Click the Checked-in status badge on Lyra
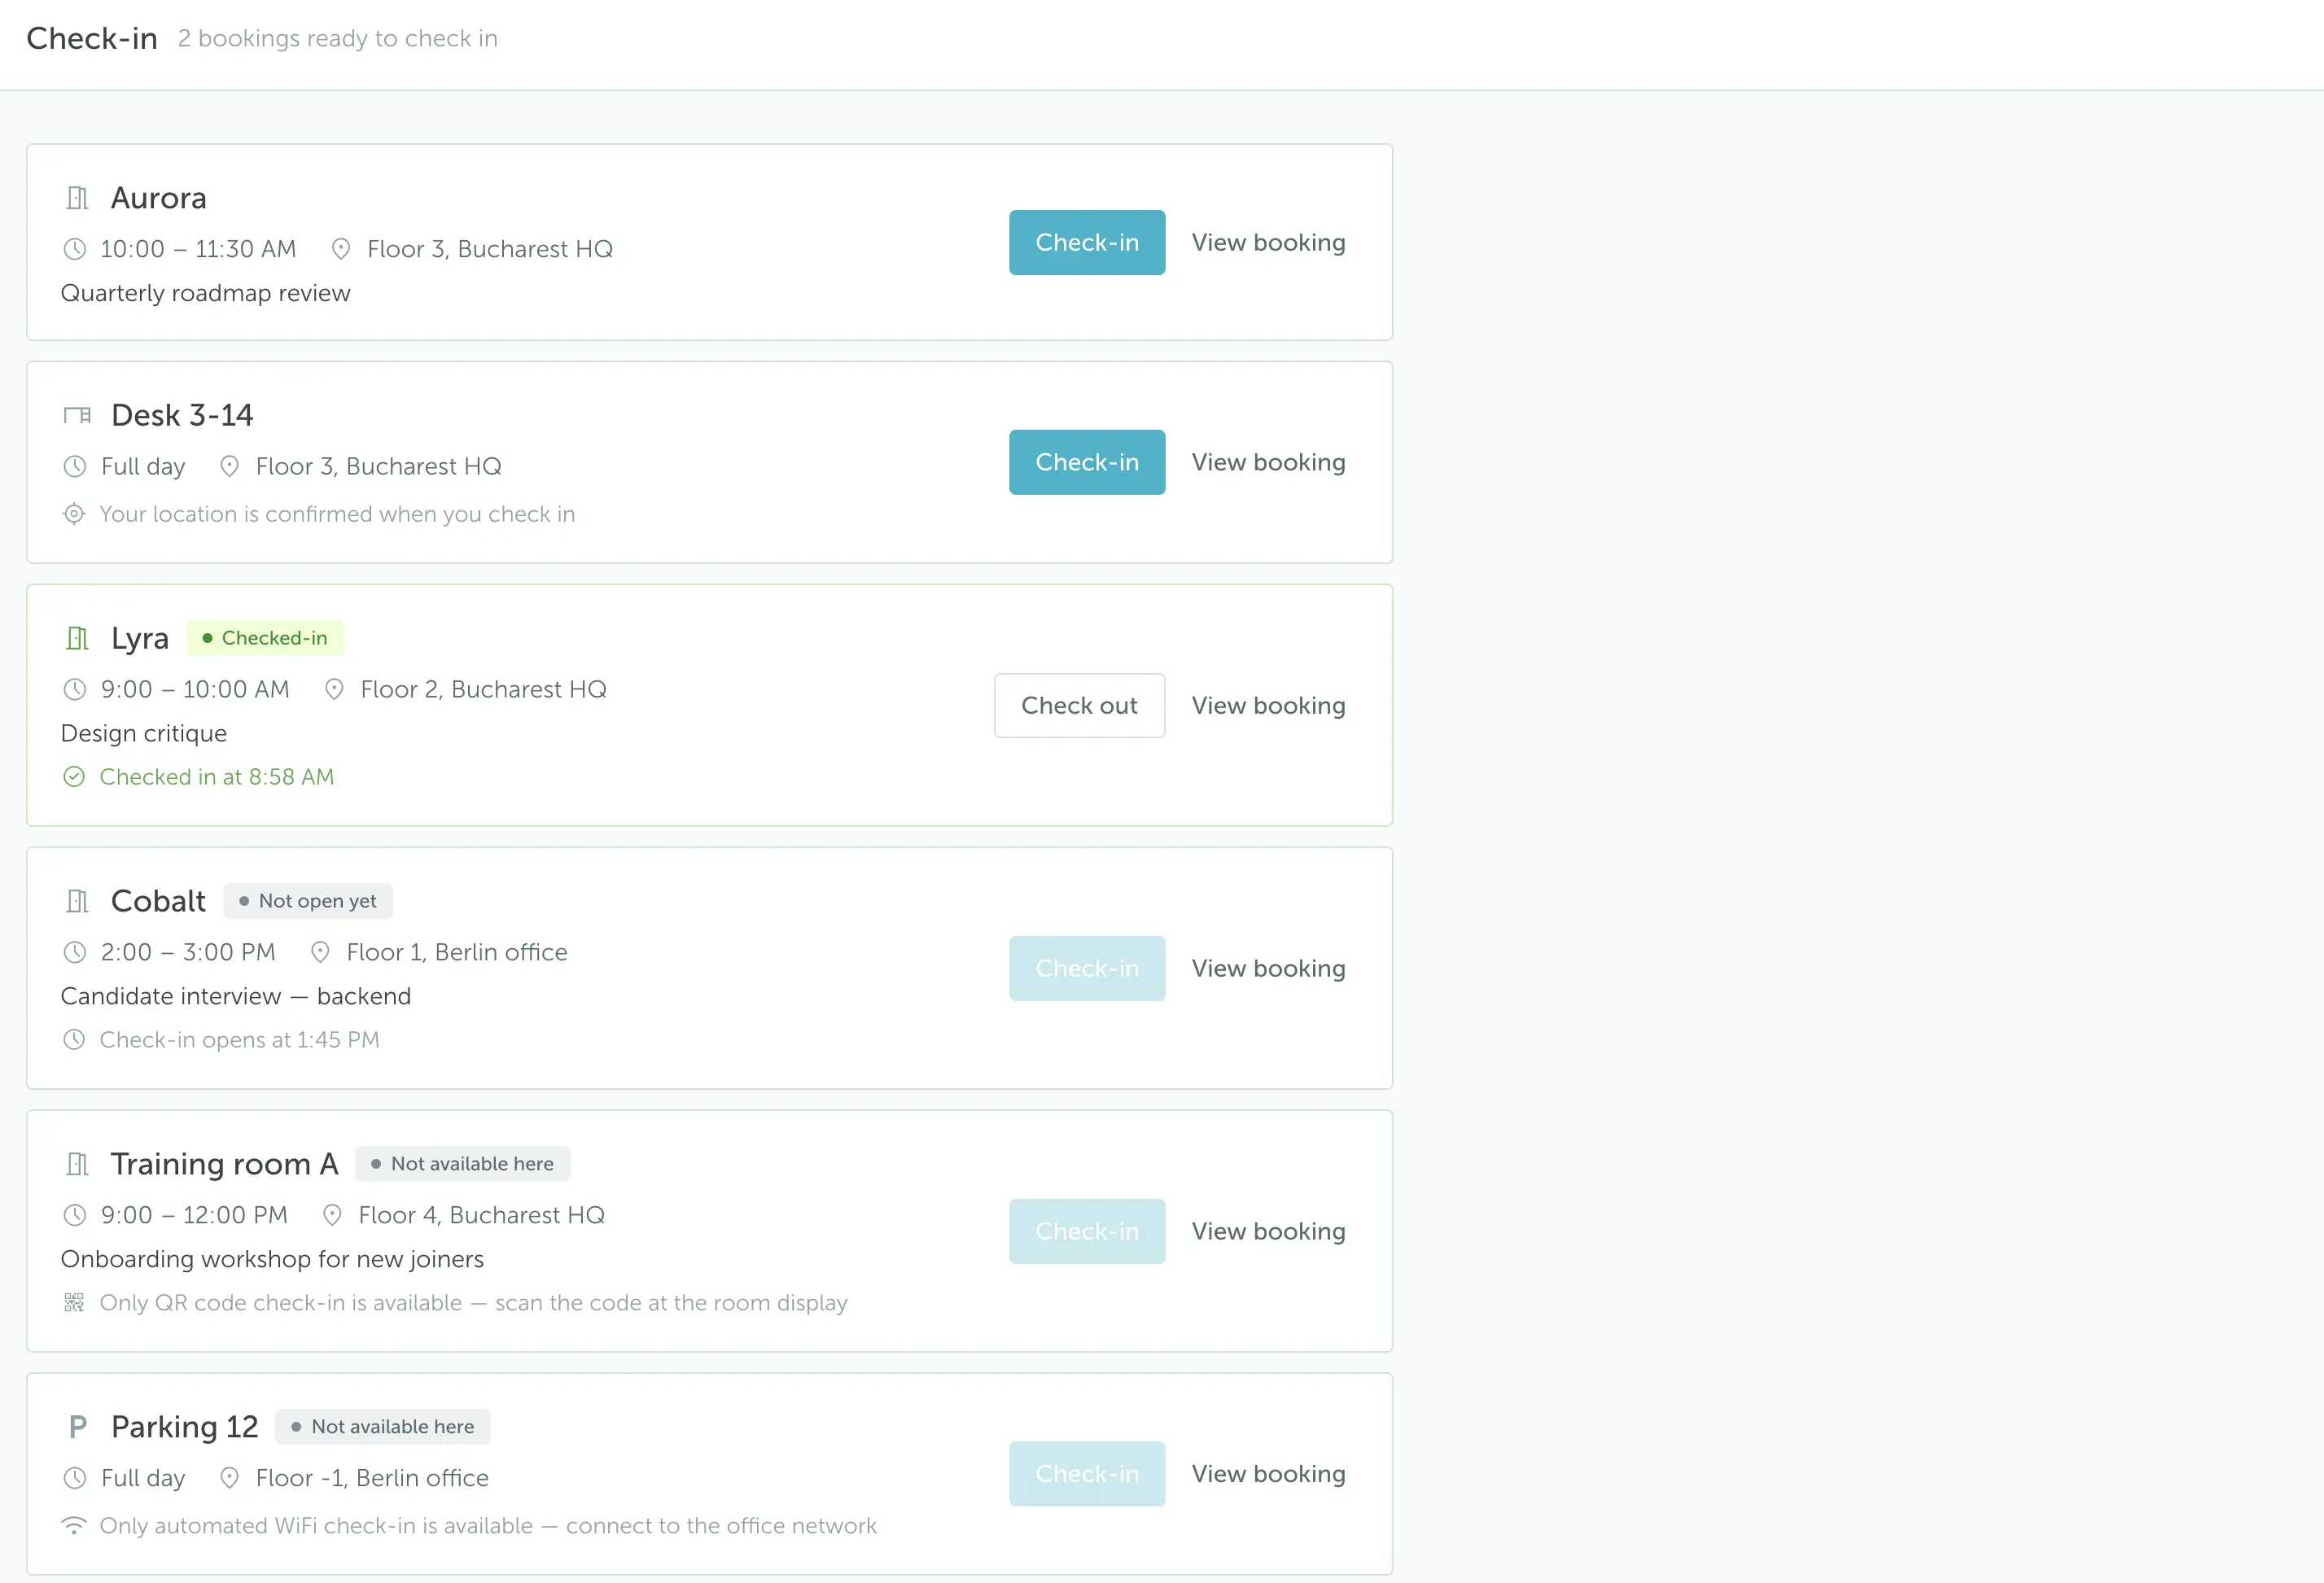 [x=265, y=638]
